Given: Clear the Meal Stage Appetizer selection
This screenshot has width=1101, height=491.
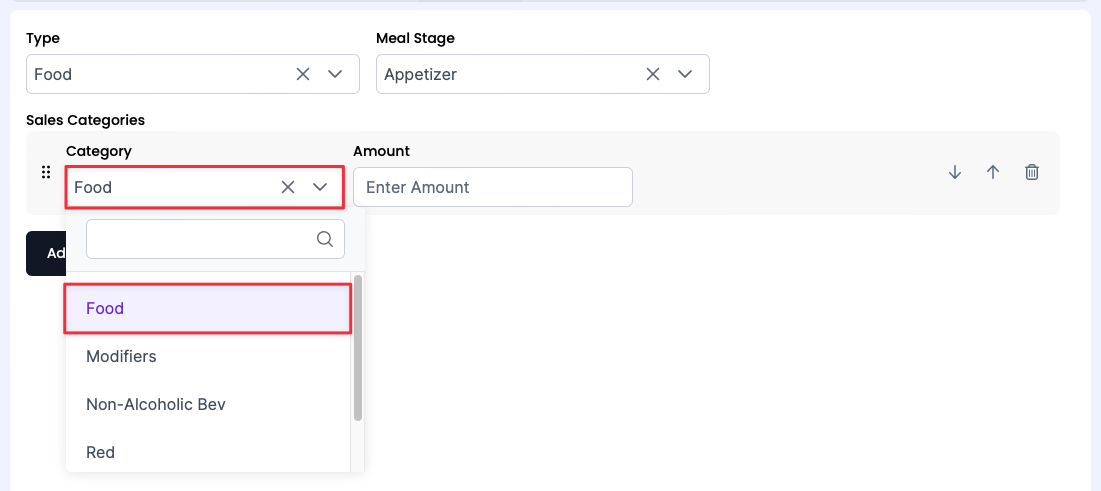Looking at the screenshot, I should (653, 74).
